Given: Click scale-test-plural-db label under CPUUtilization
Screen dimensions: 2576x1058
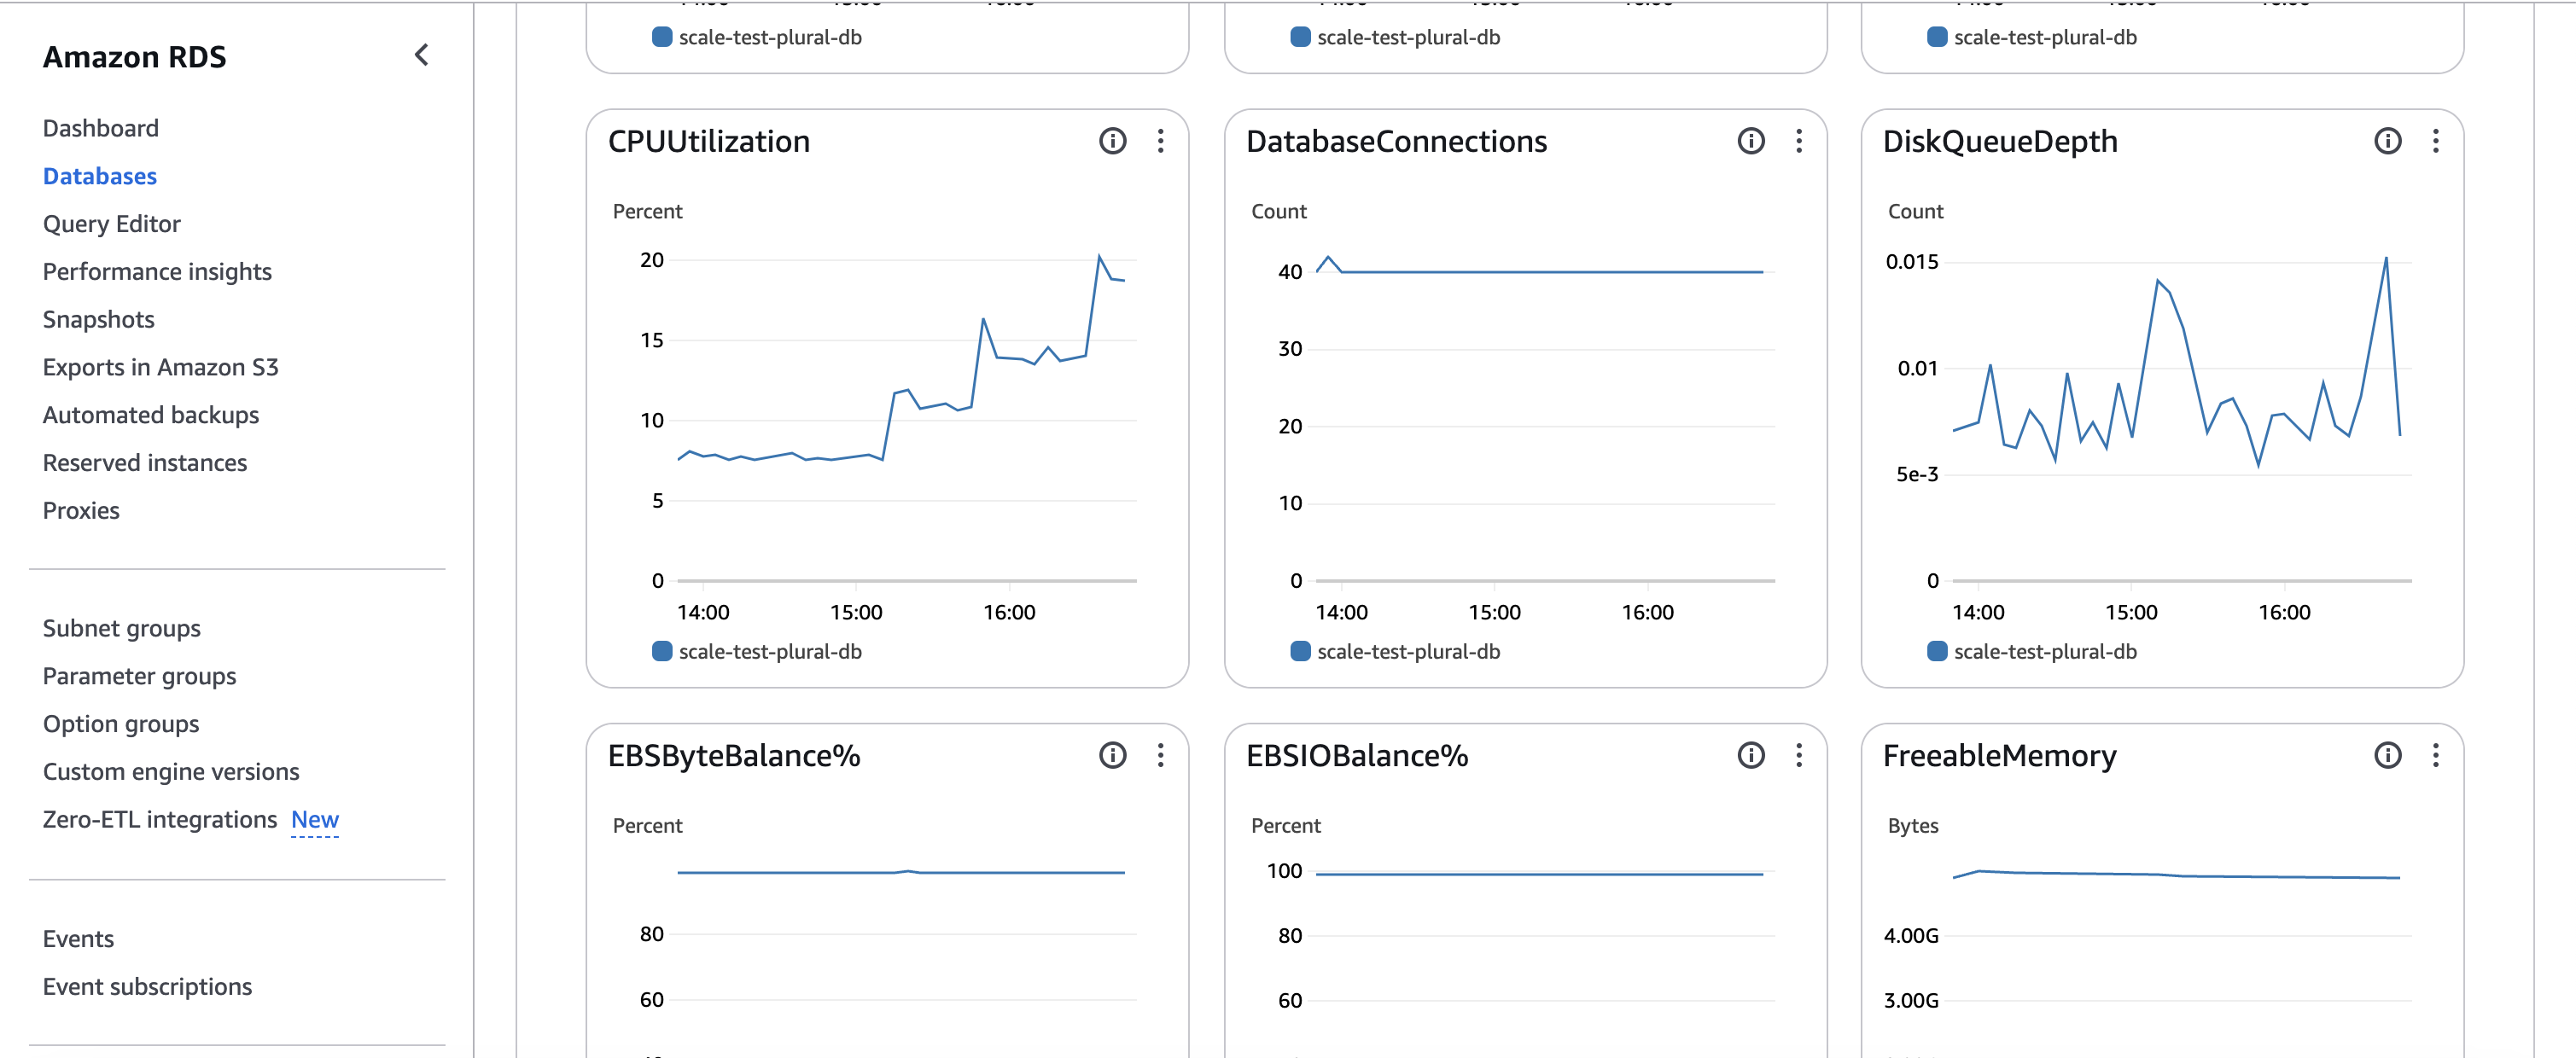Looking at the screenshot, I should tap(770, 651).
